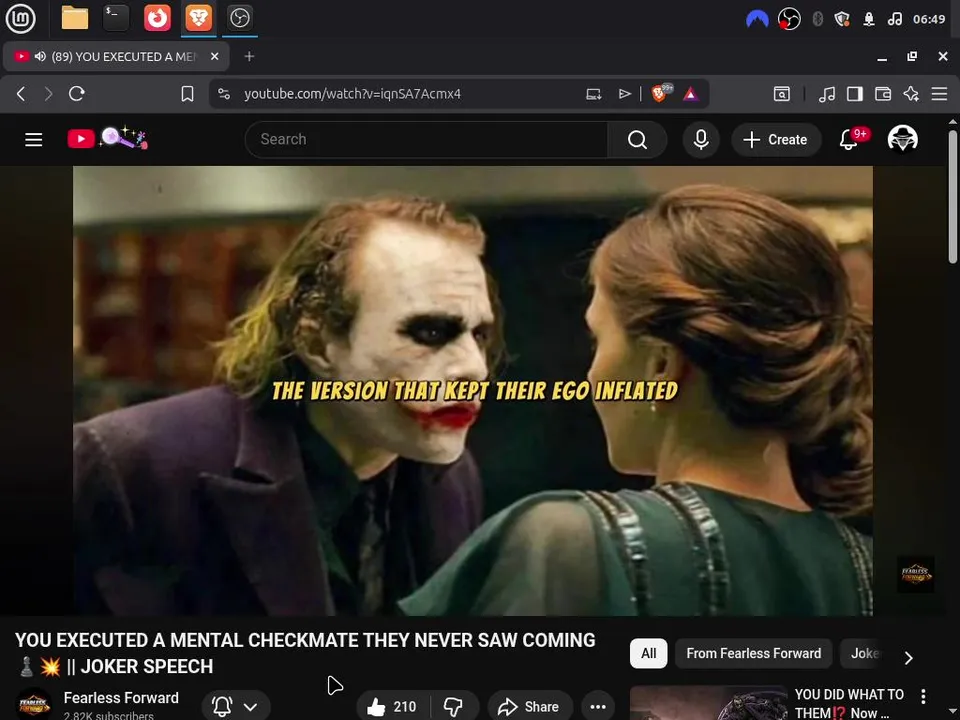Mute the tab via its speaker icon

point(40,56)
